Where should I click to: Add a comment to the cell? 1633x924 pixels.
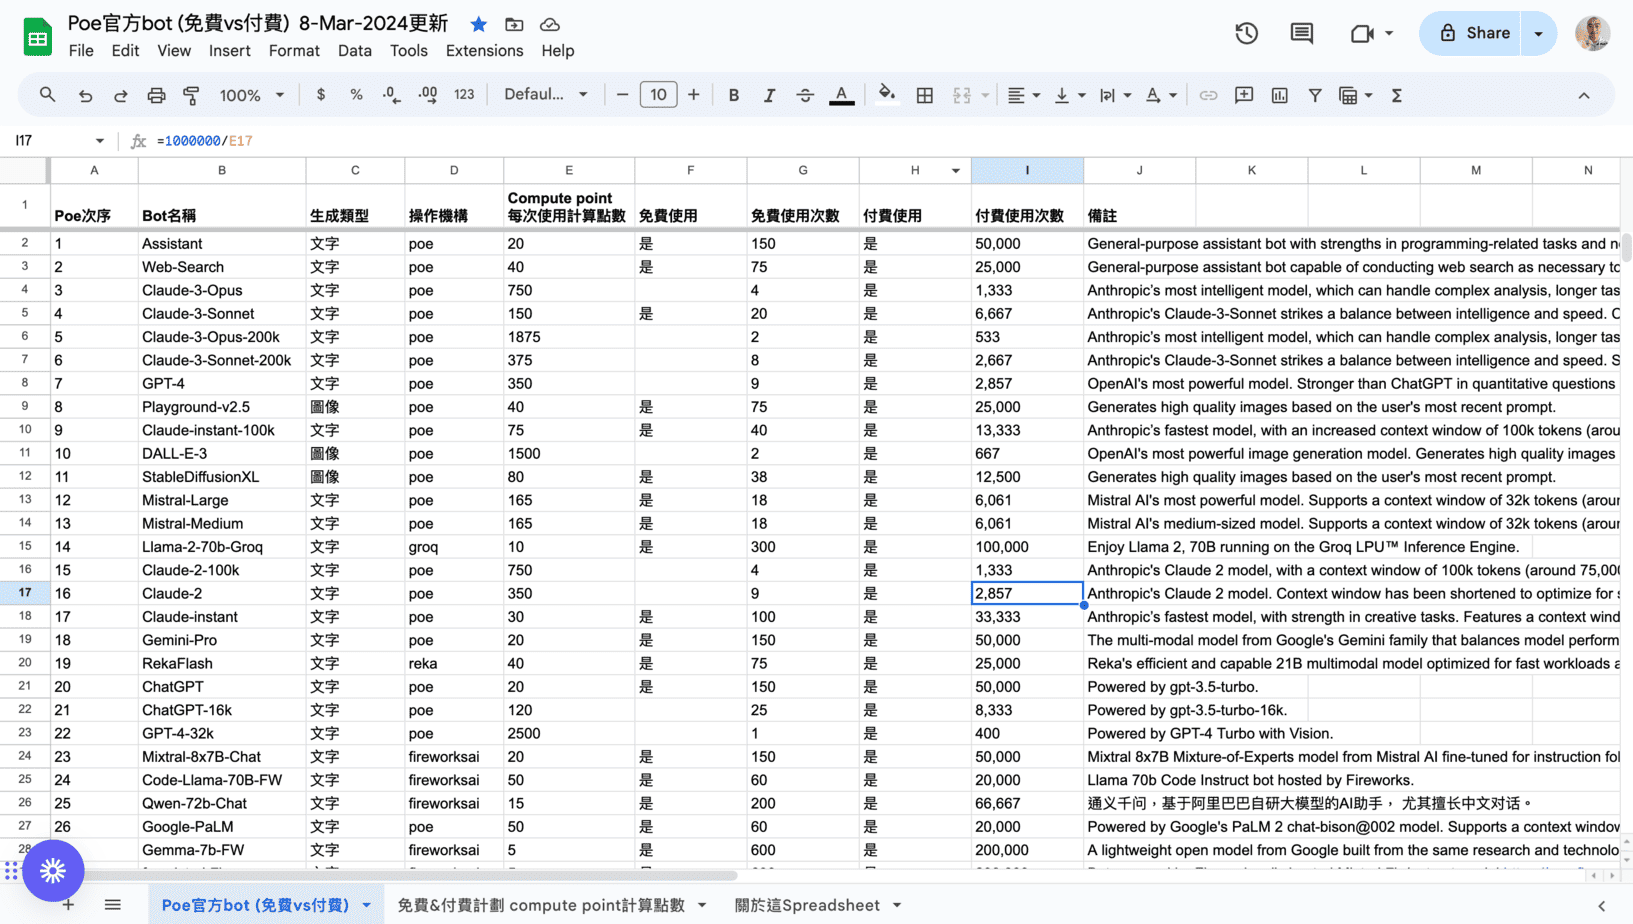point(1244,95)
